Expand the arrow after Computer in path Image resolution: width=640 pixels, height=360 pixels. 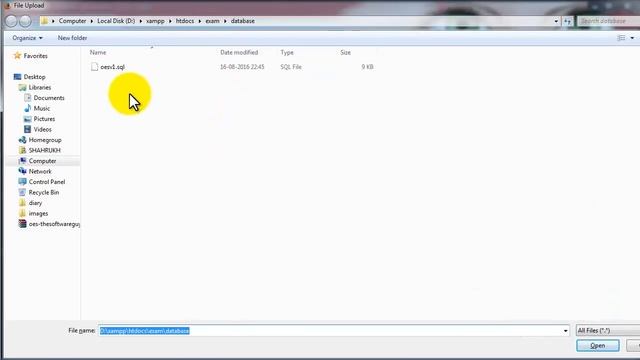(91, 21)
